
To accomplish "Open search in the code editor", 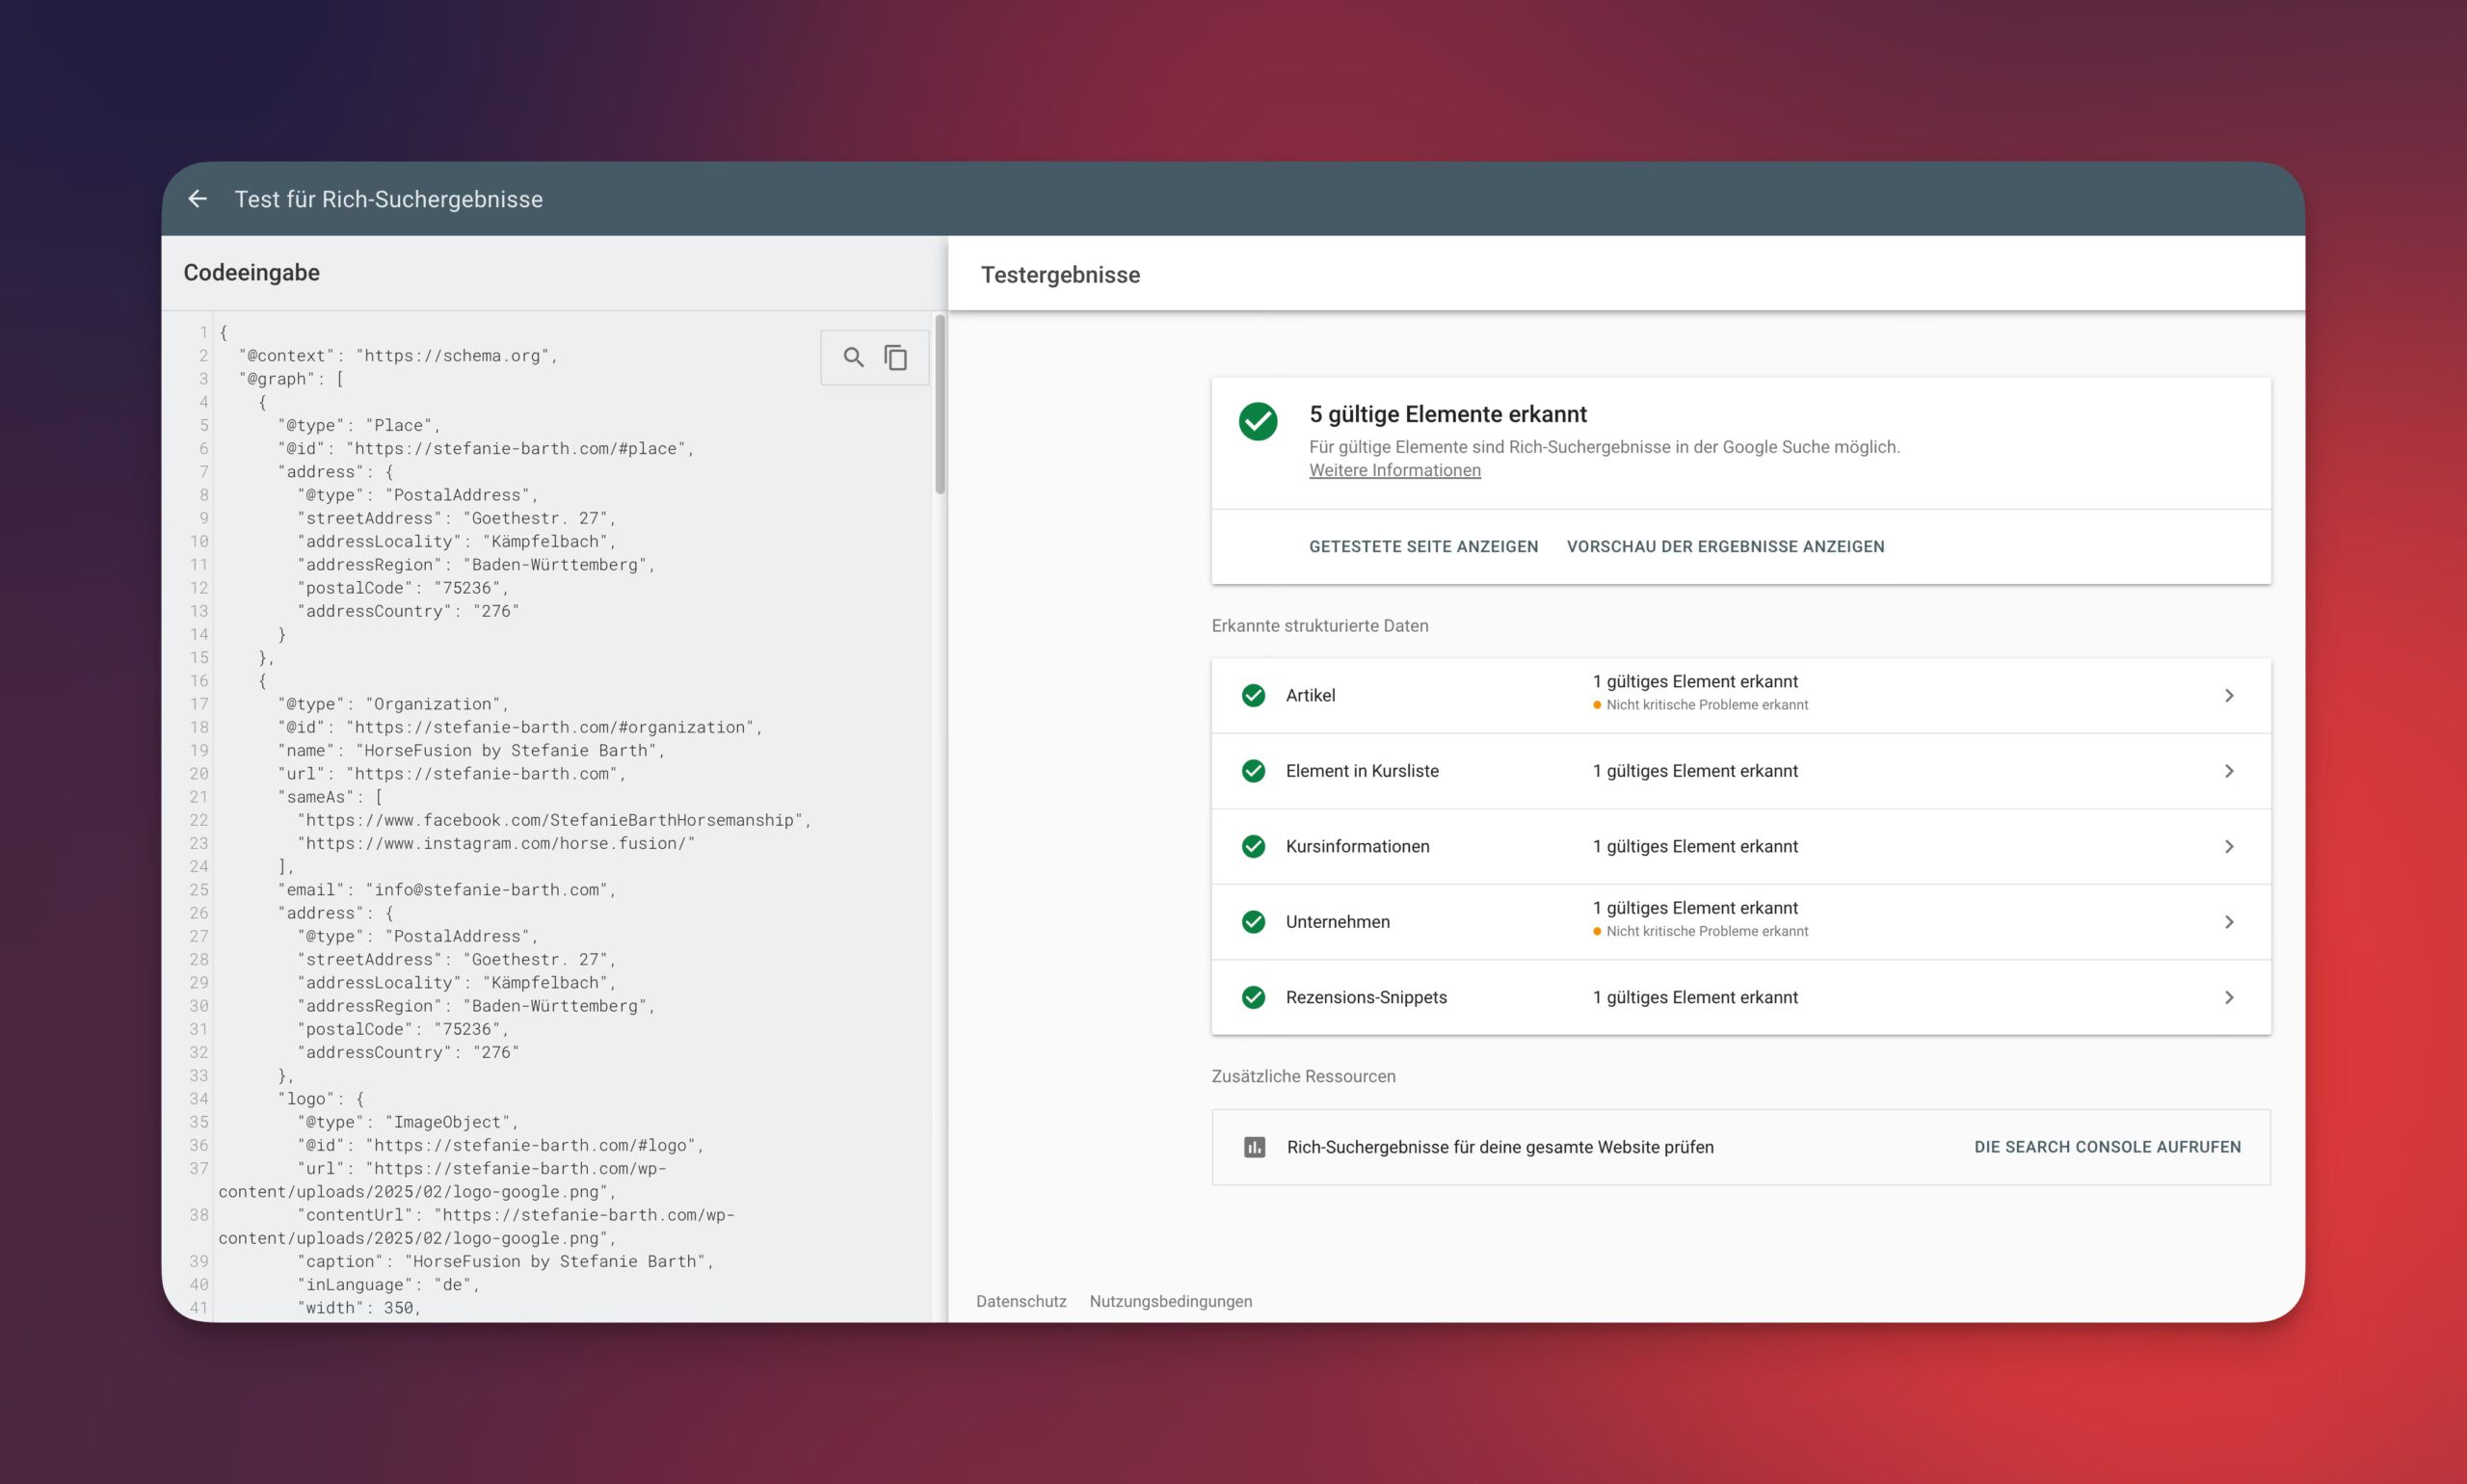I will pyautogui.click(x=853, y=357).
